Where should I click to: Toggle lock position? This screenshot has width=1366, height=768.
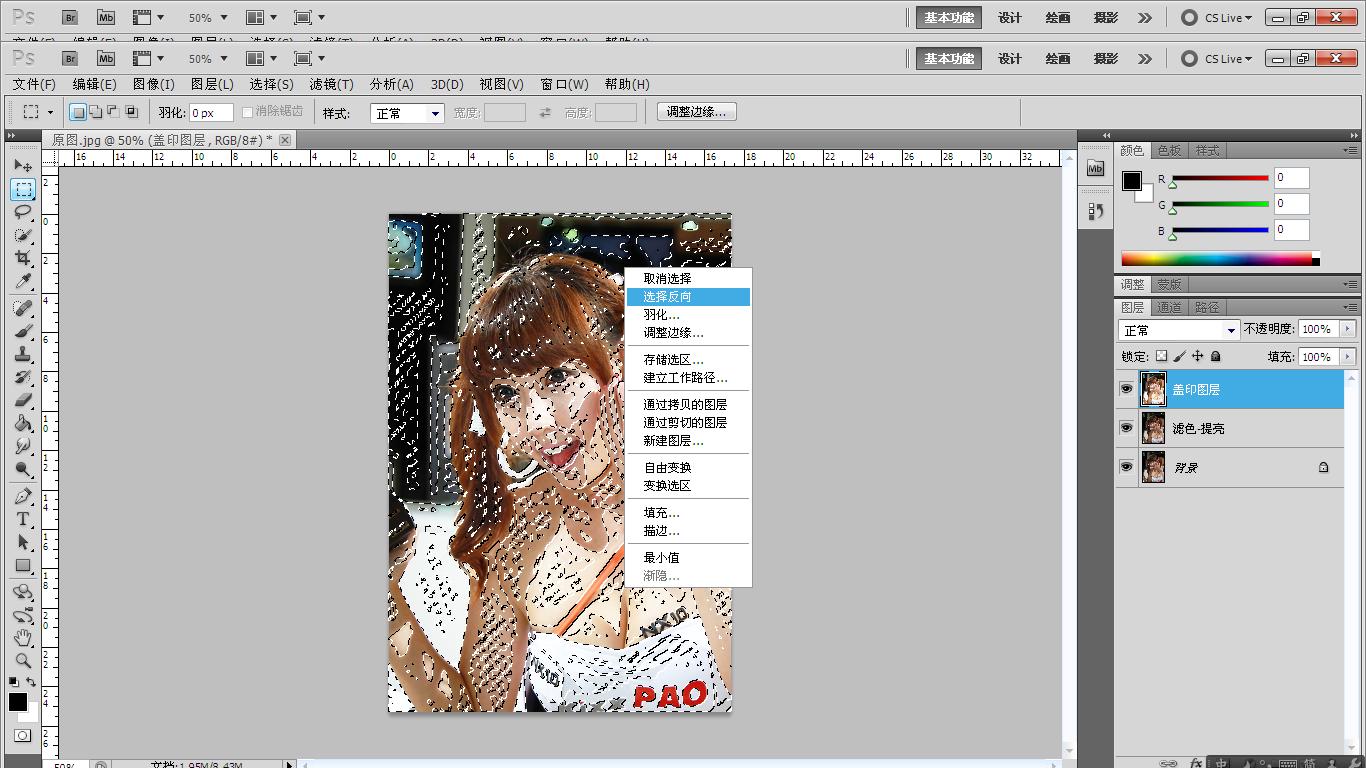tap(1197, 356)
